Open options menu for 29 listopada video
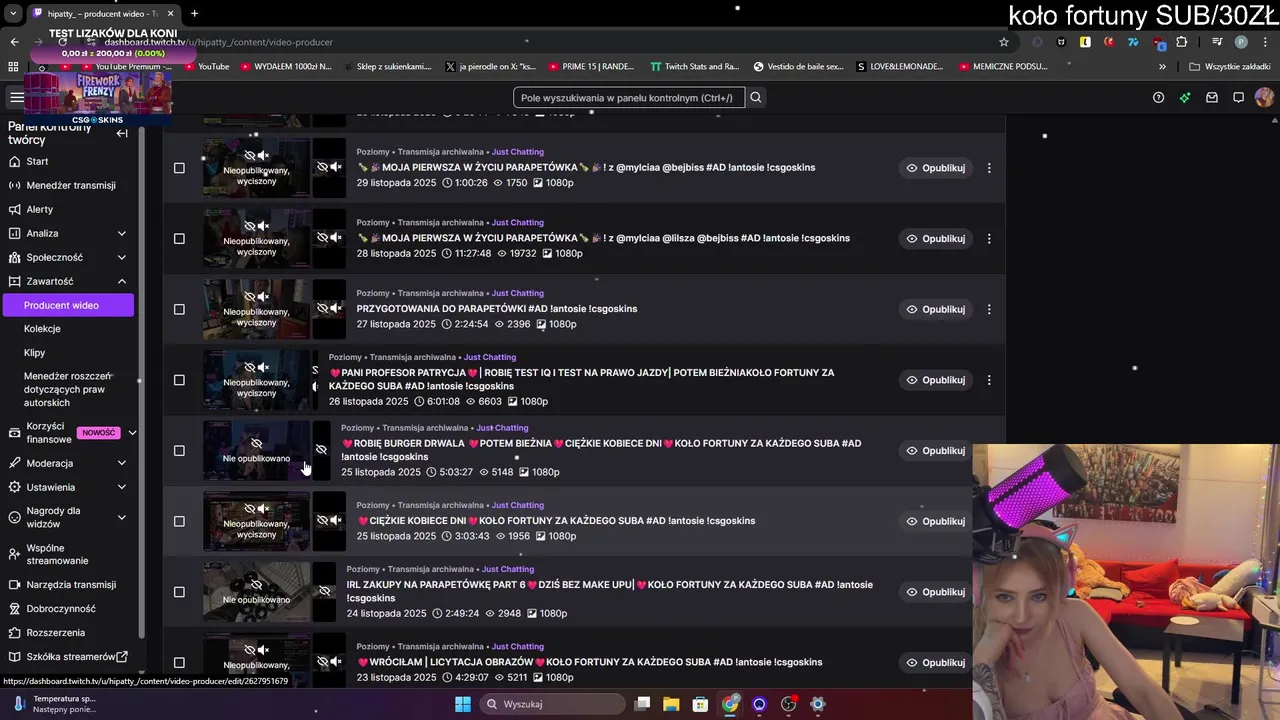Screen dimensions: 1280x720 pyautogui.click(x=989, y=168)
